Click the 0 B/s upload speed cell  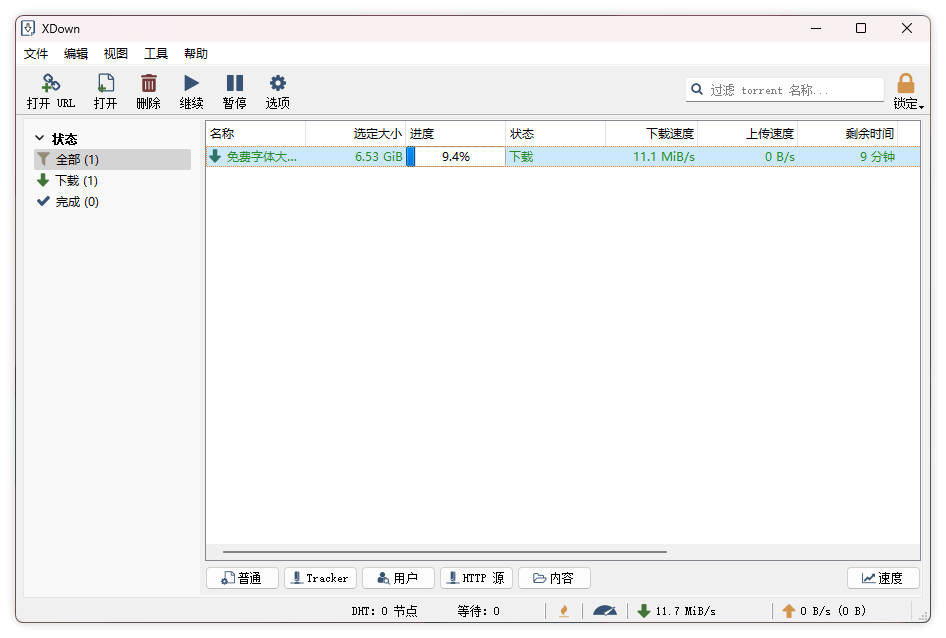pos(779,156)
